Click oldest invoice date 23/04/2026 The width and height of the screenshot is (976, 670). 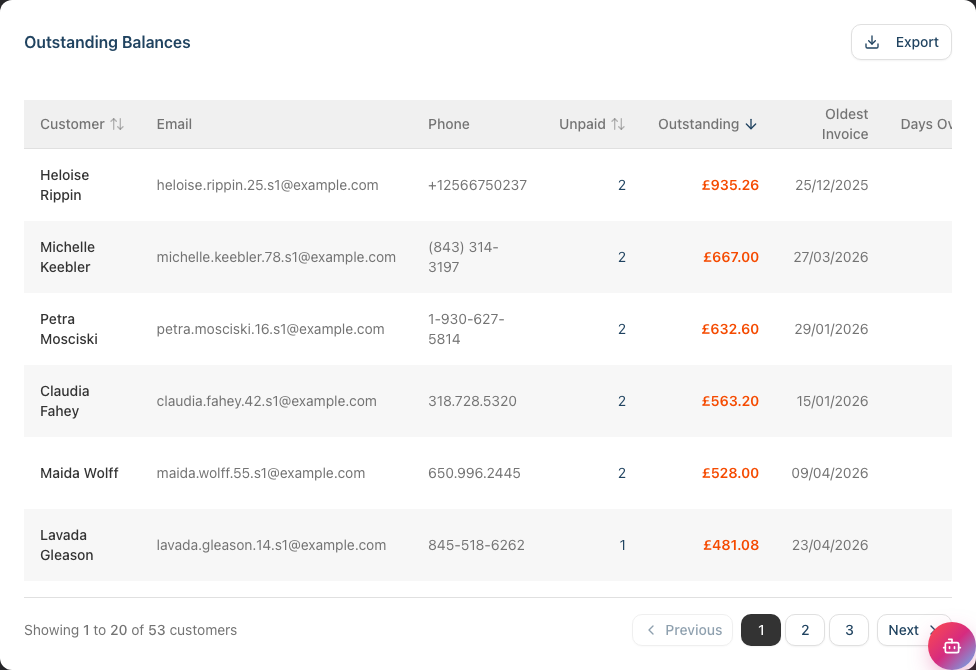coord(830,545)
